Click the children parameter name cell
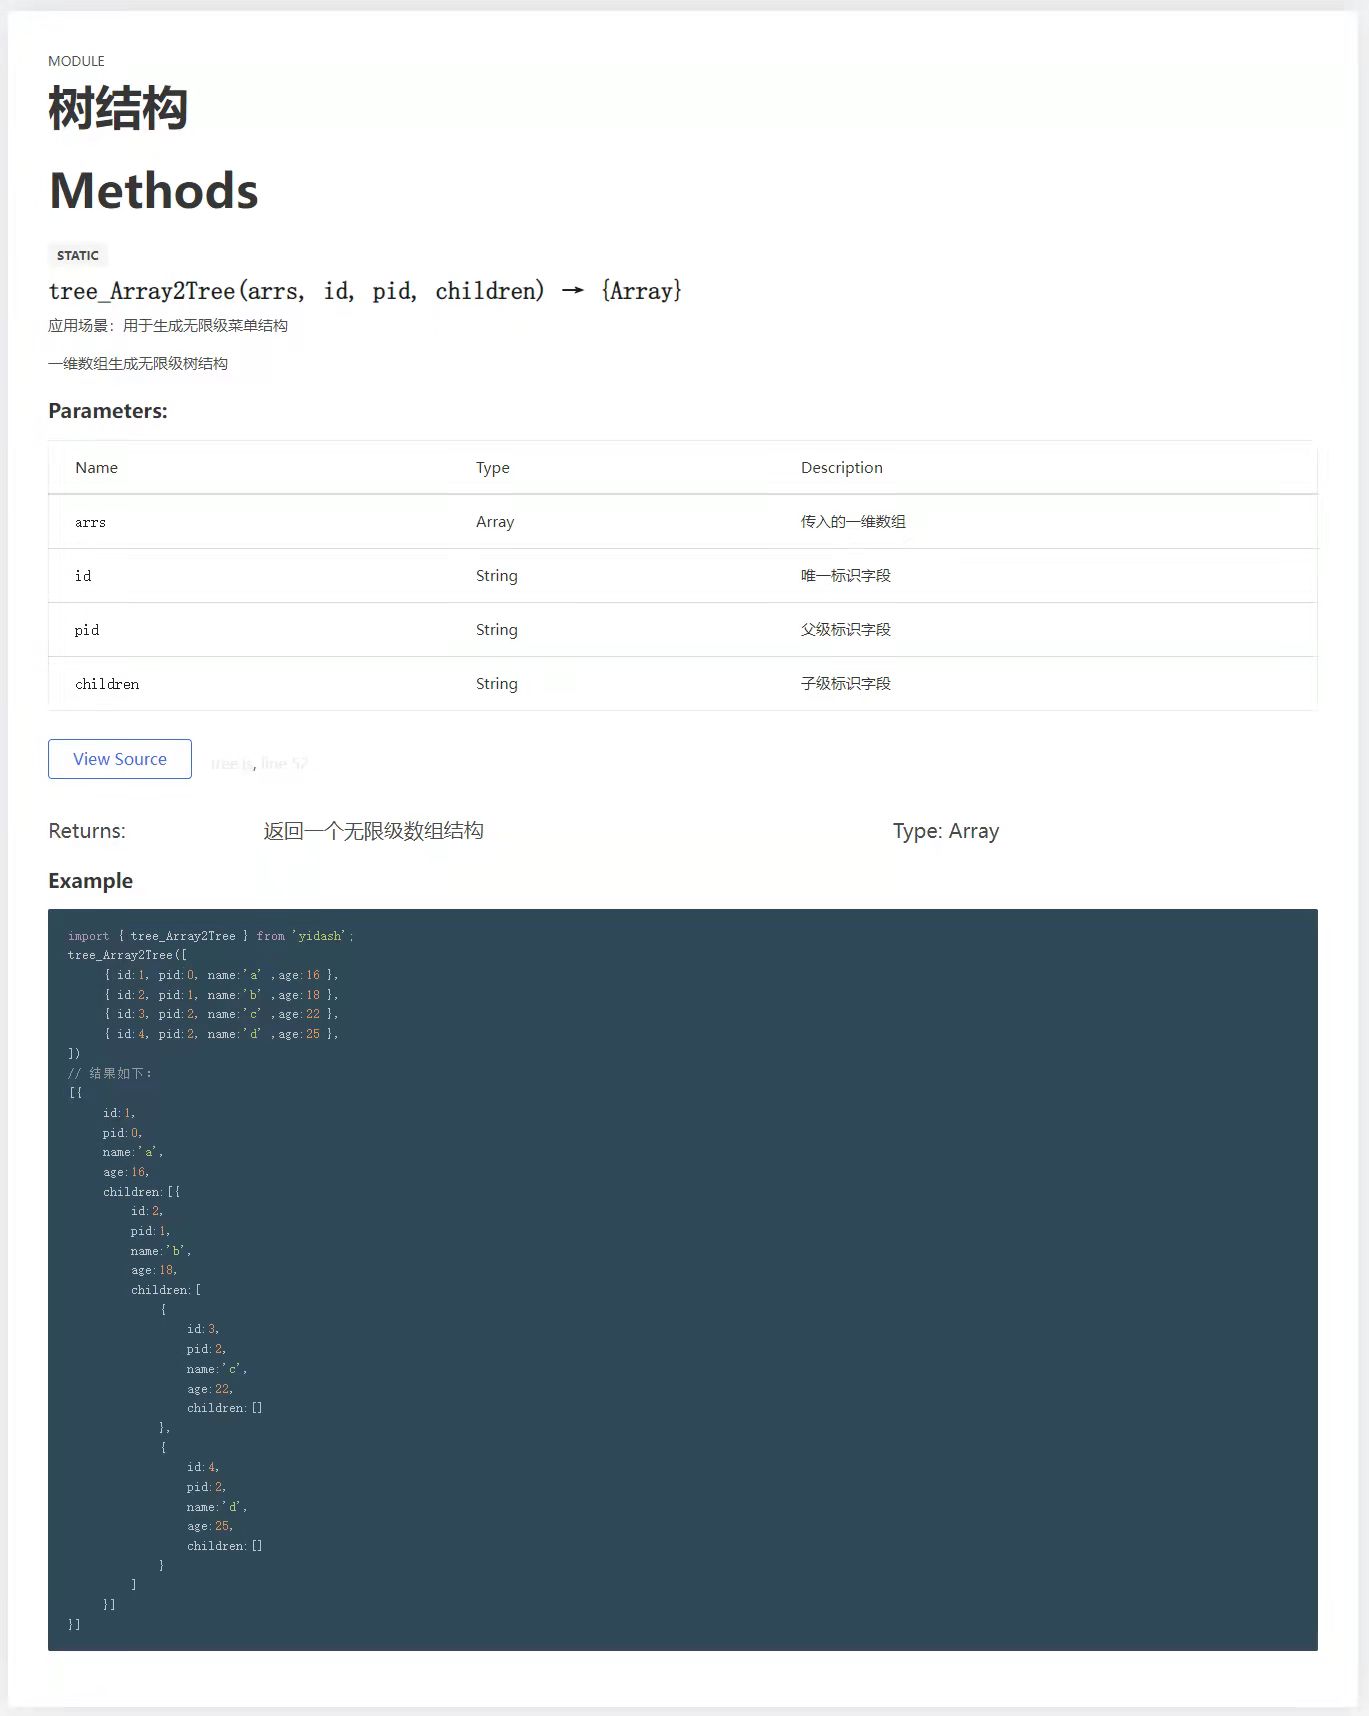 107,684
